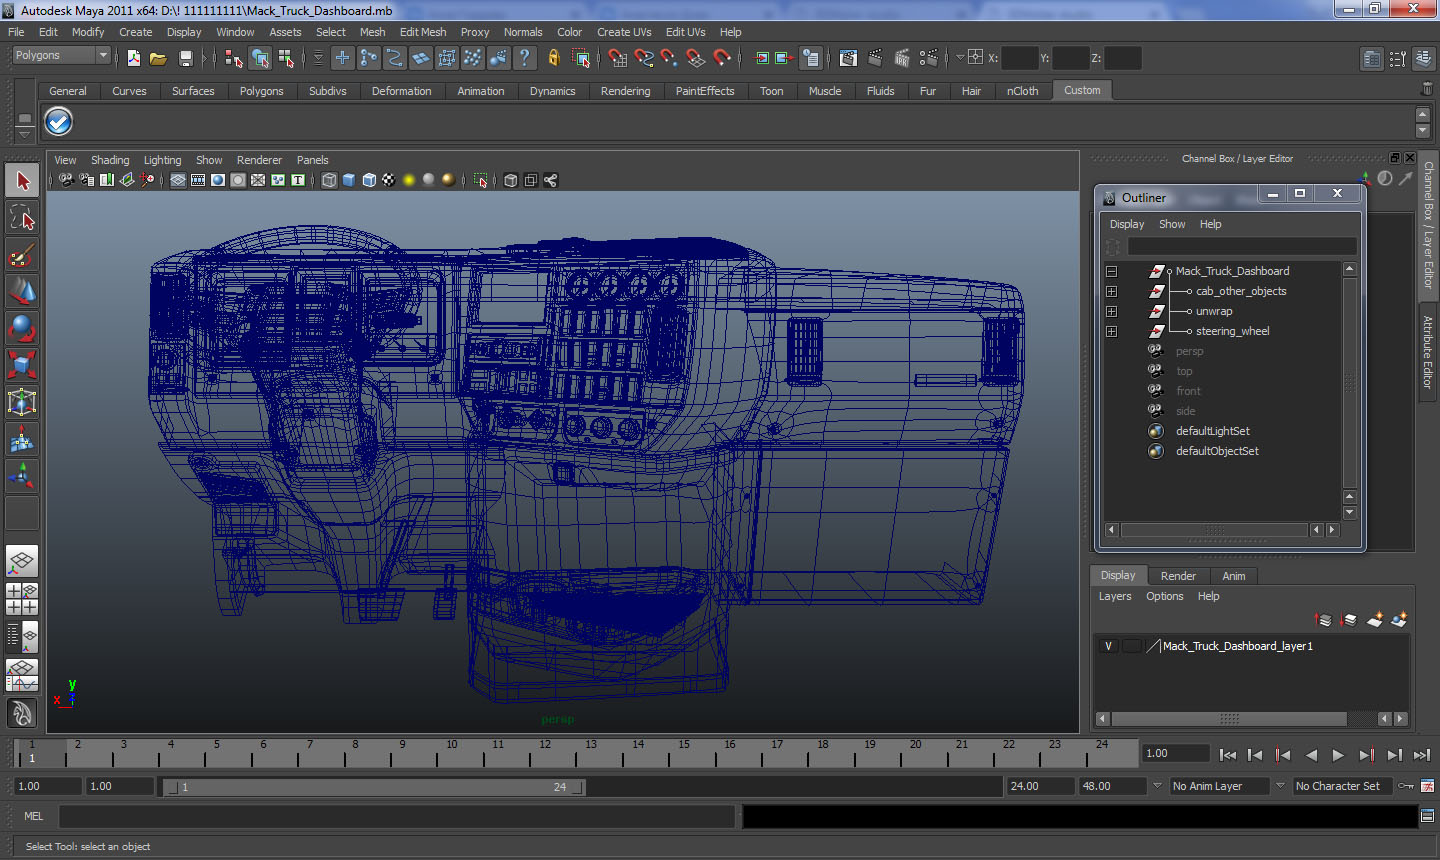Enable smooth shade all cube icon
Image resolution: width=1440 pixels, height=860 pixels.
tap(349, 180)
